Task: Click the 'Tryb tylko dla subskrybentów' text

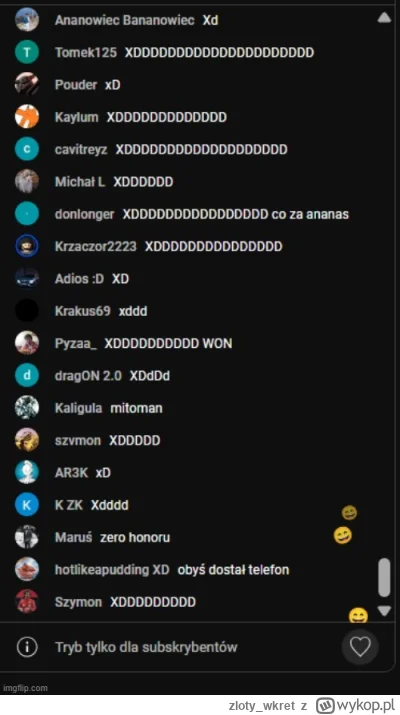Action: coord(146,647)
